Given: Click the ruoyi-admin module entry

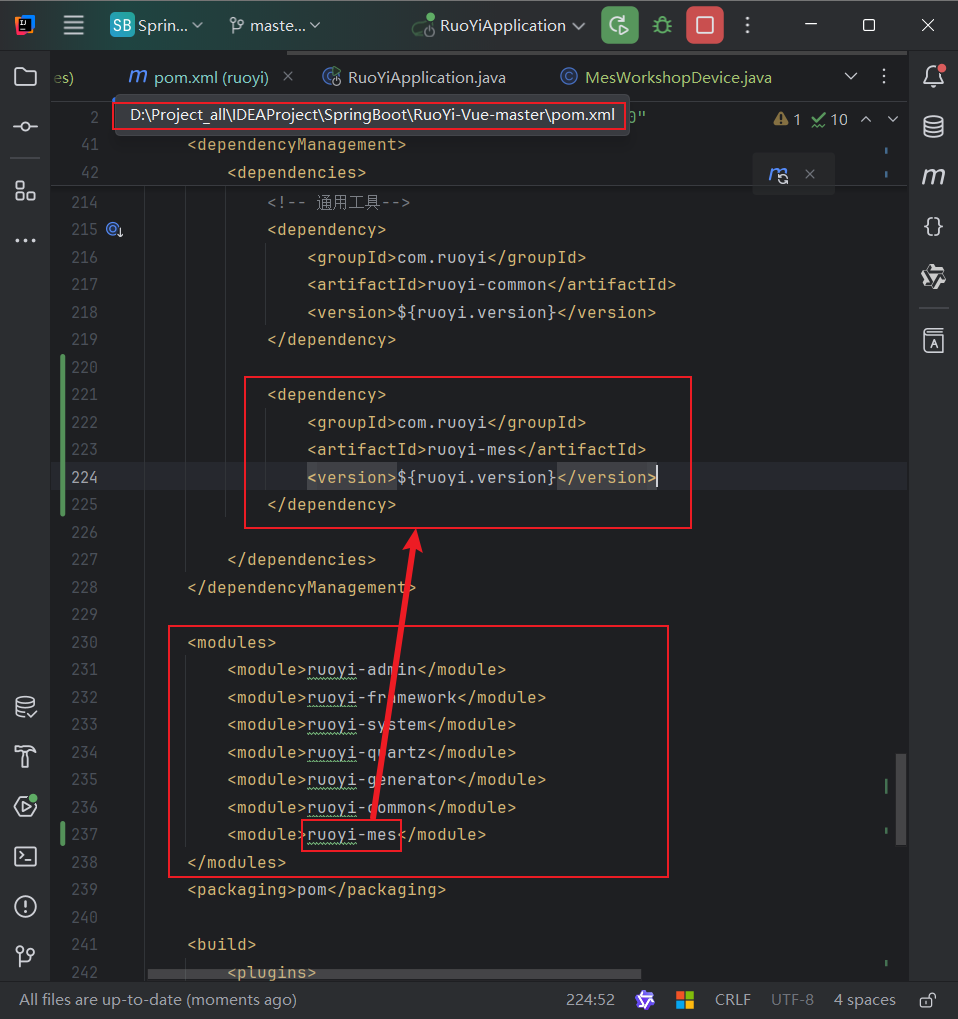Looking at the screenshot, I should 367,670.
